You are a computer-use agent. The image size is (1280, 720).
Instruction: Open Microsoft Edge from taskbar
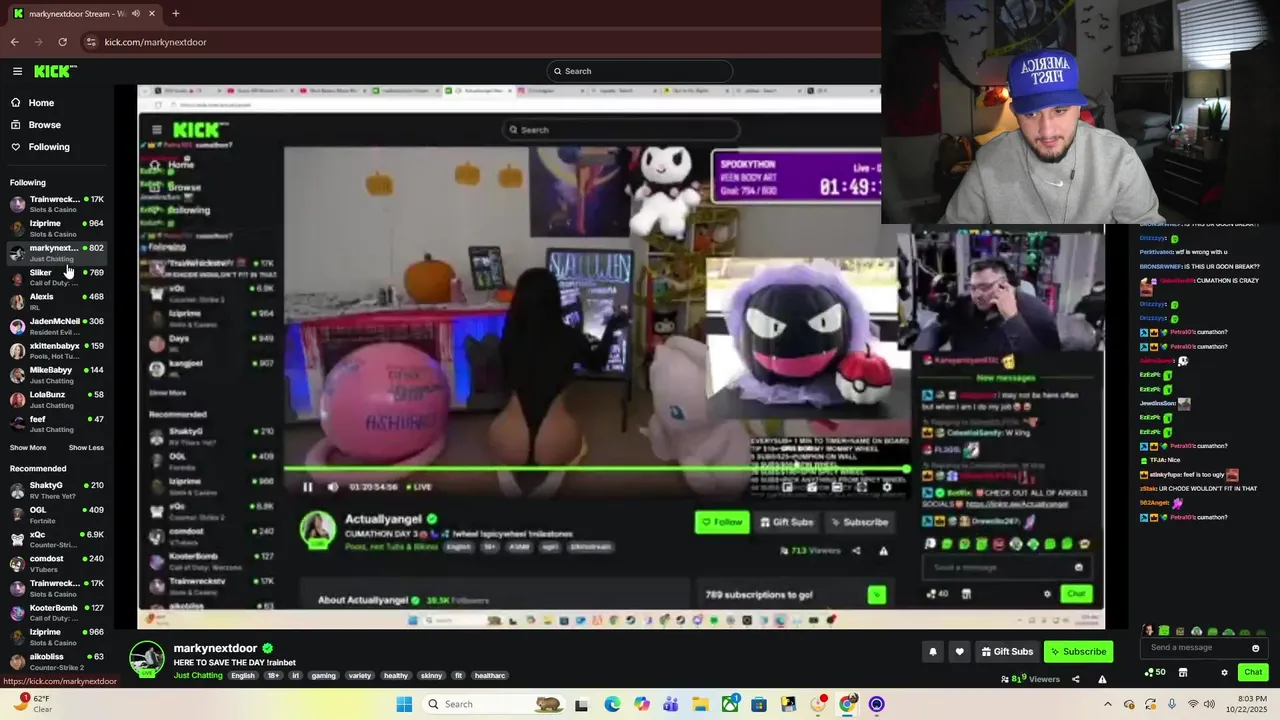tap(612, 704)
